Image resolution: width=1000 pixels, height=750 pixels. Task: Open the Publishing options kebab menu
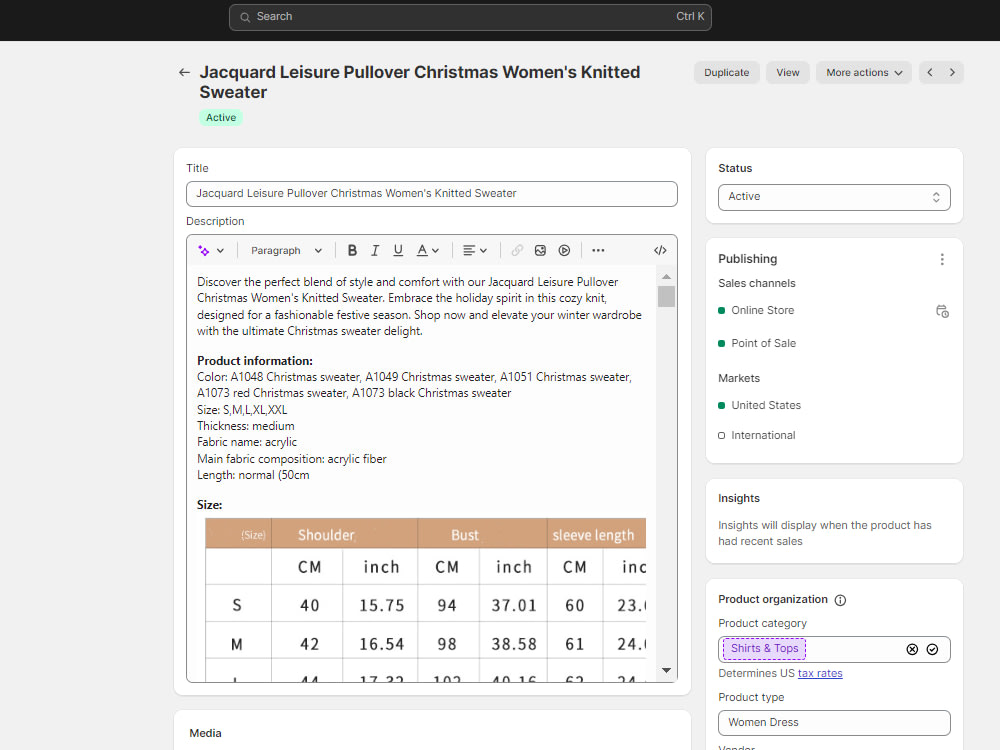942,260
